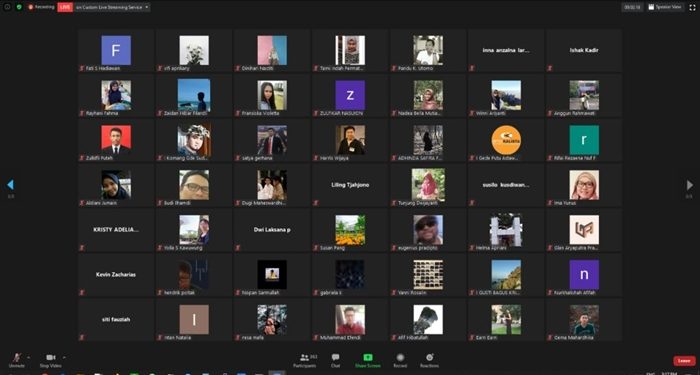Select ZULFIKAR NASUION's purple Z avatar

click(x=350, y=95)
